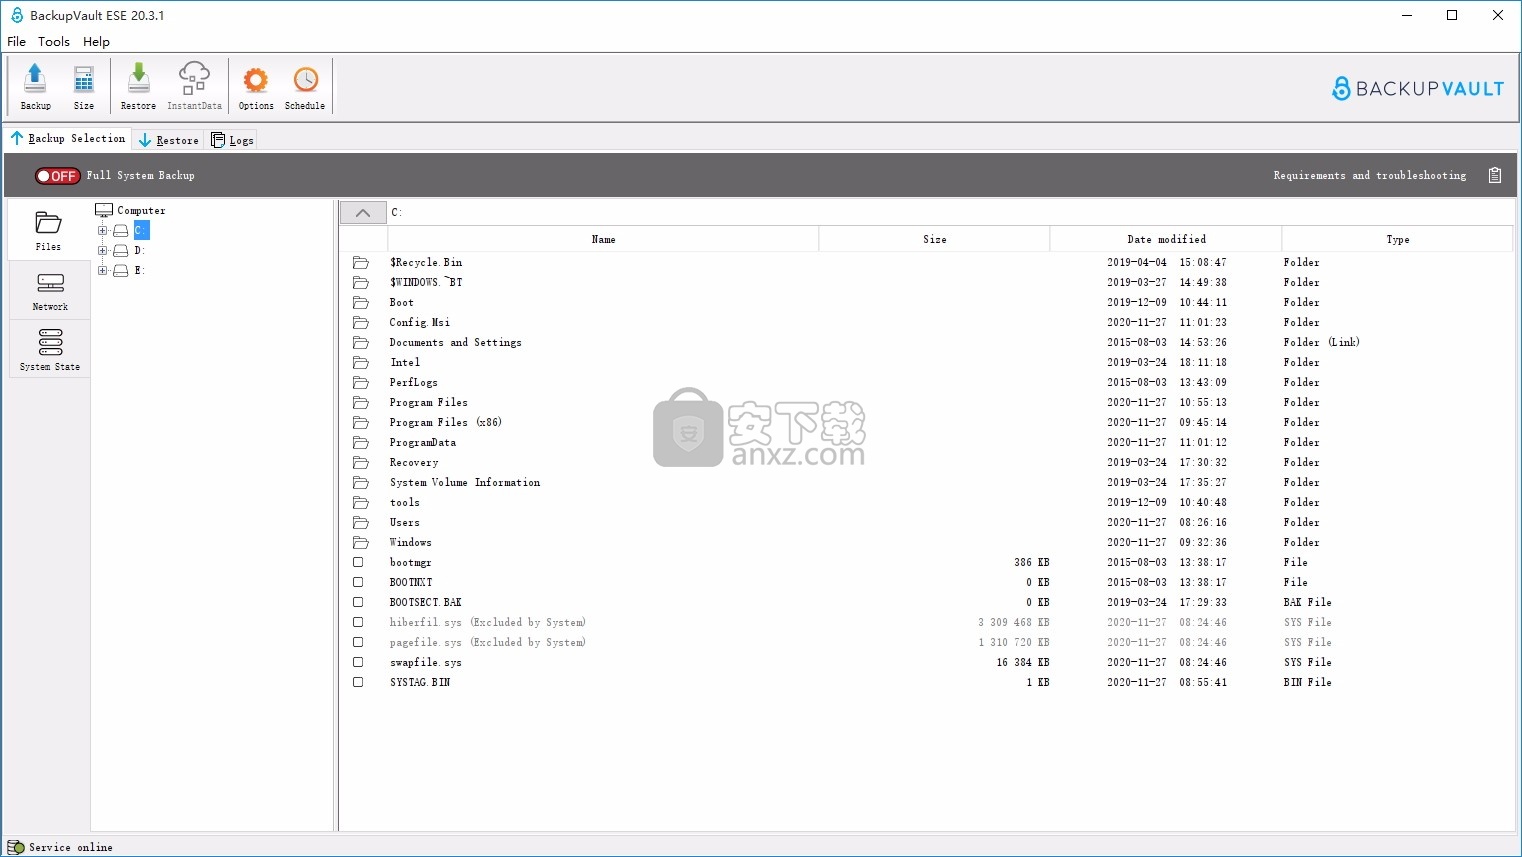Open Requirements and troubleshooting link

coord(1370,176)
